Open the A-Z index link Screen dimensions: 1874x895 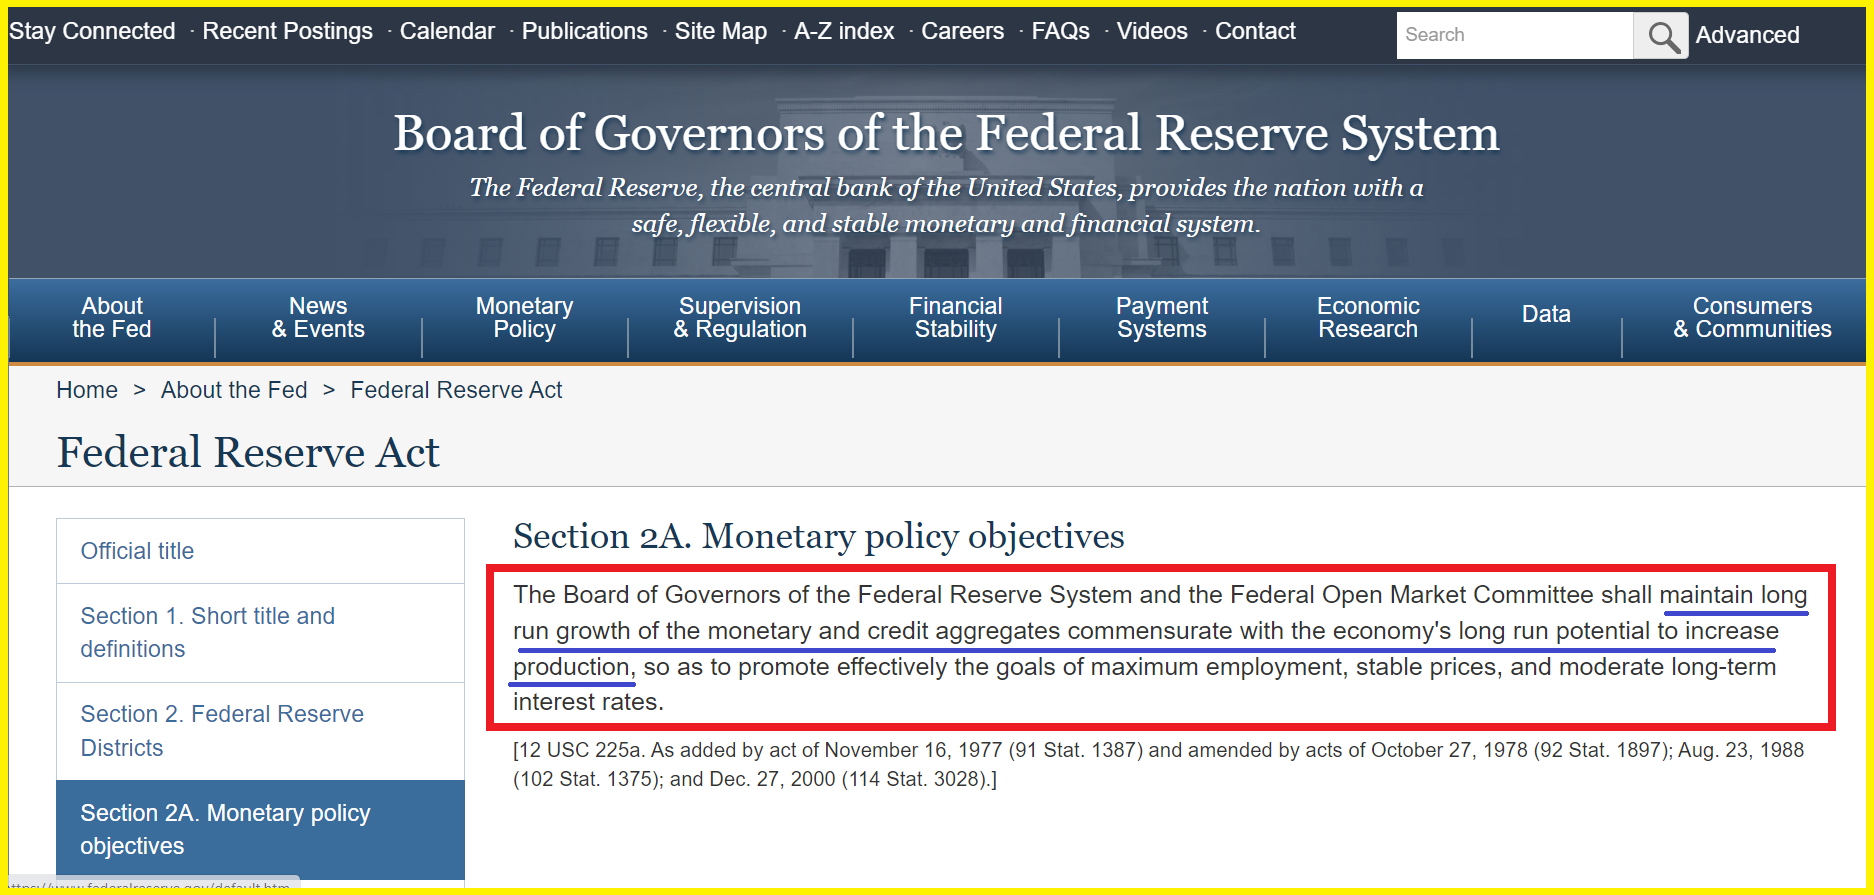843,31
